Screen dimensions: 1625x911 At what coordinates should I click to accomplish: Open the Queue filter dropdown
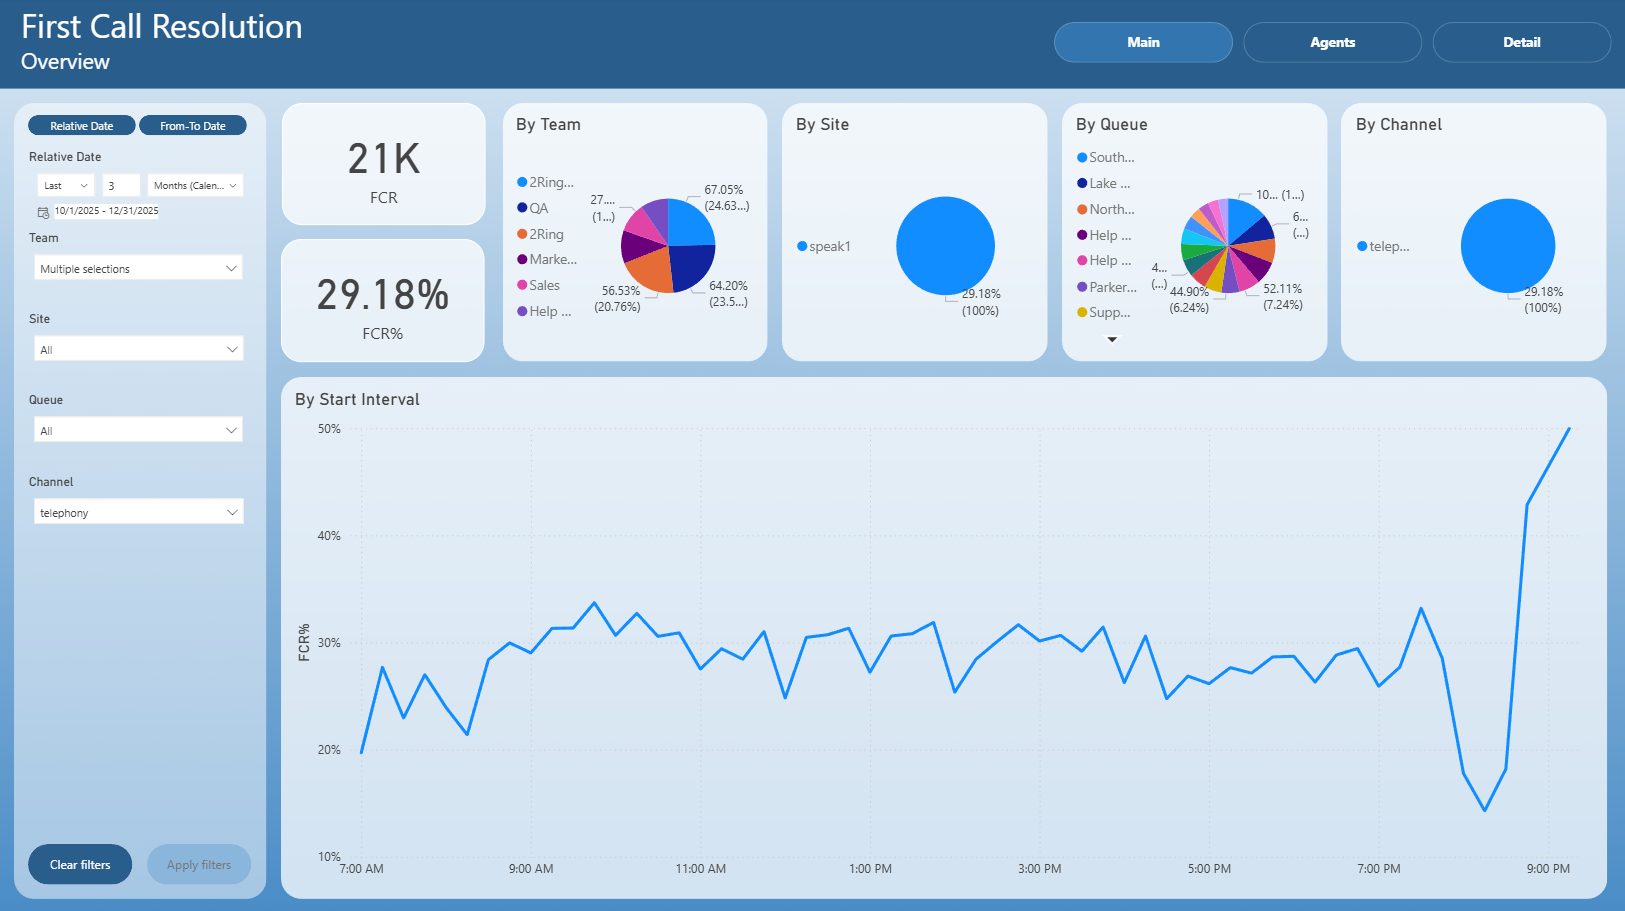139,430
